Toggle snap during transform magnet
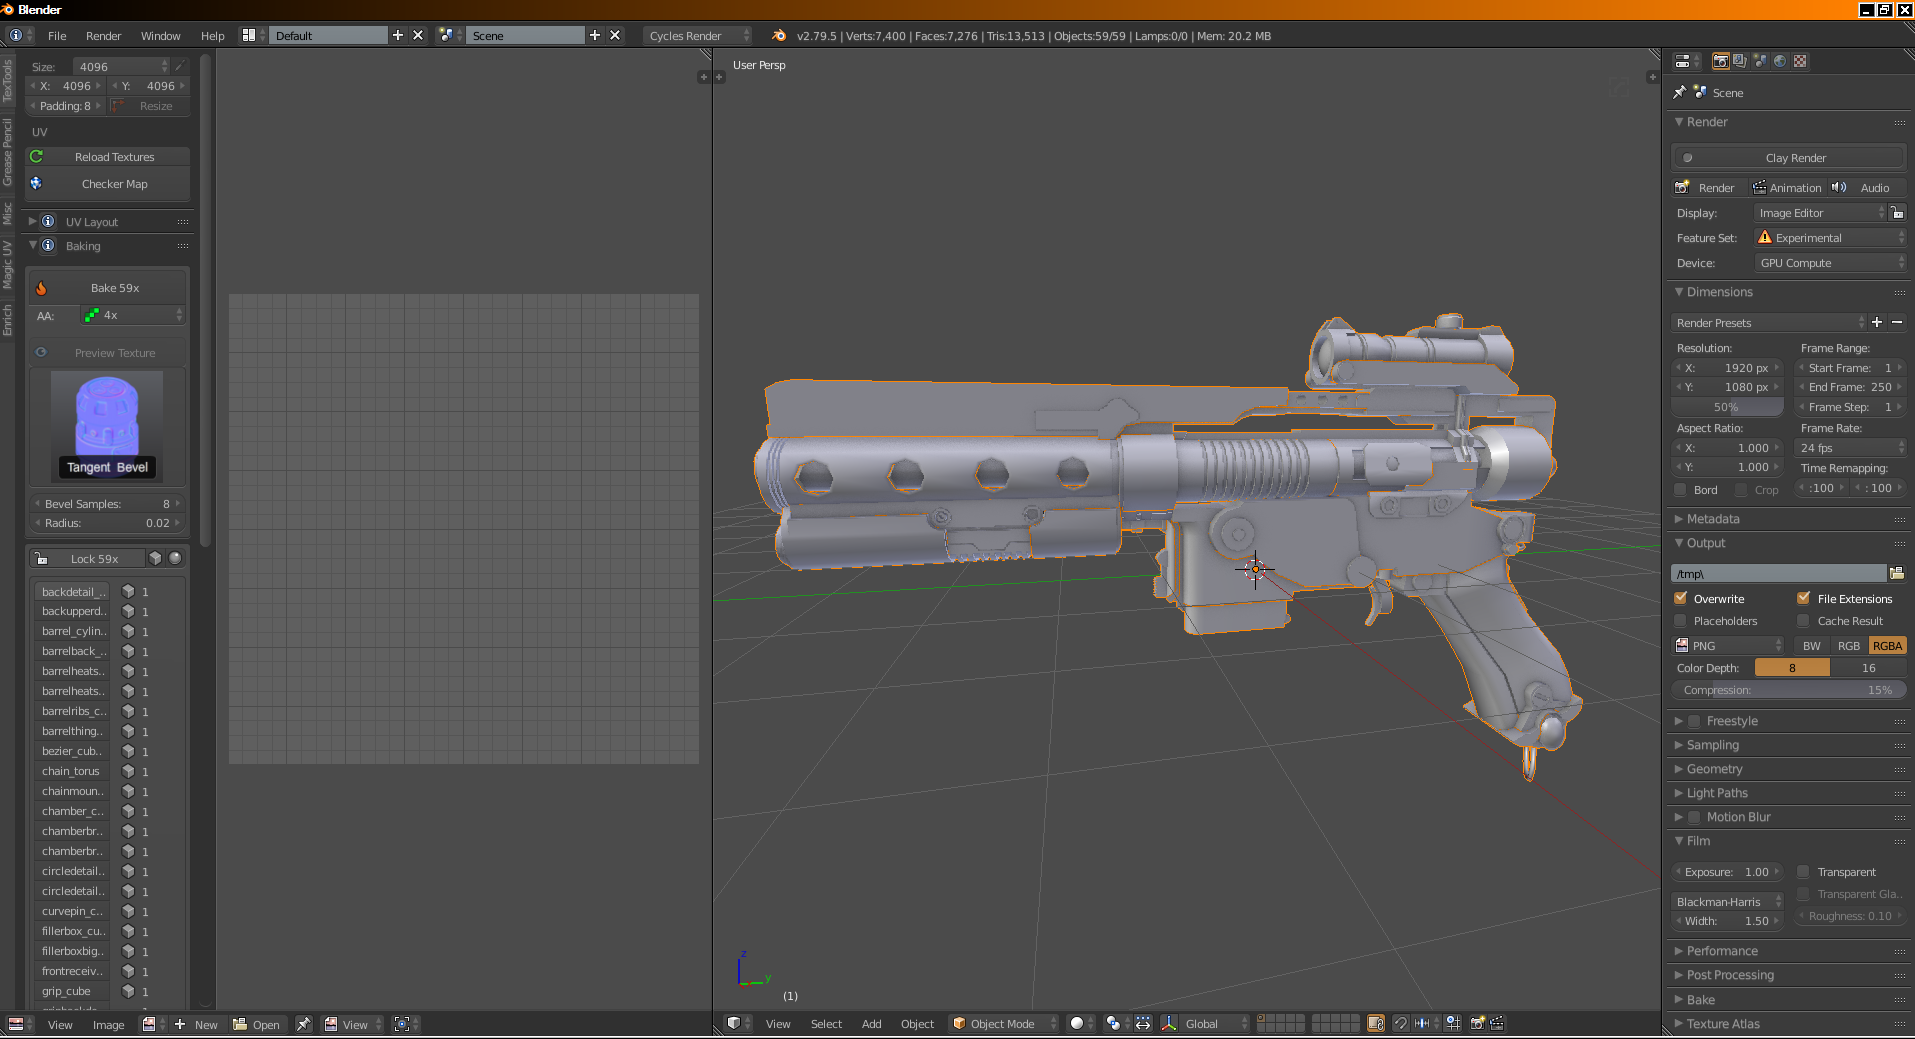This screenshot has width=1915, height=1039. pos(1401,1023)
